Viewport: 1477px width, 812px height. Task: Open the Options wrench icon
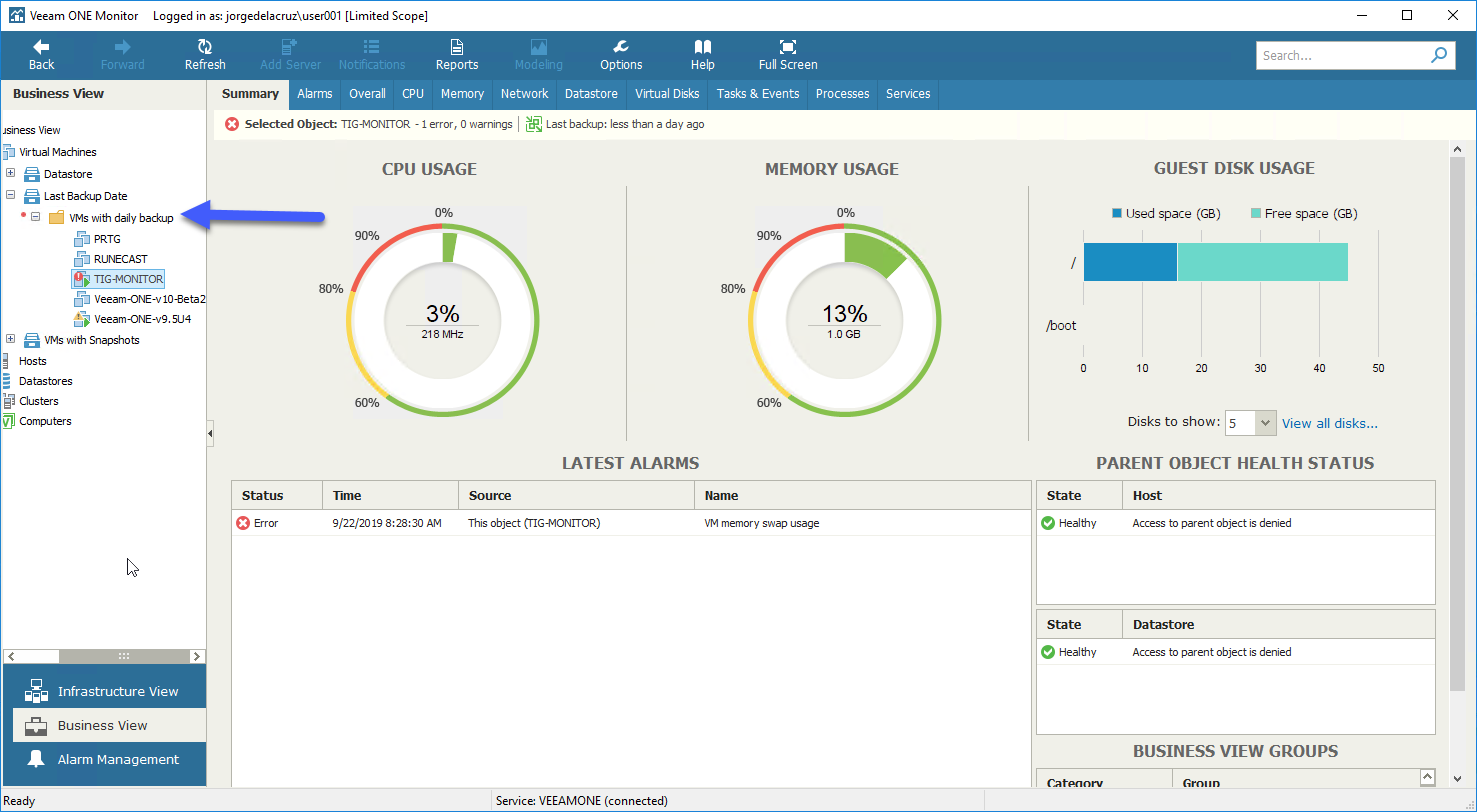point(621,47)
